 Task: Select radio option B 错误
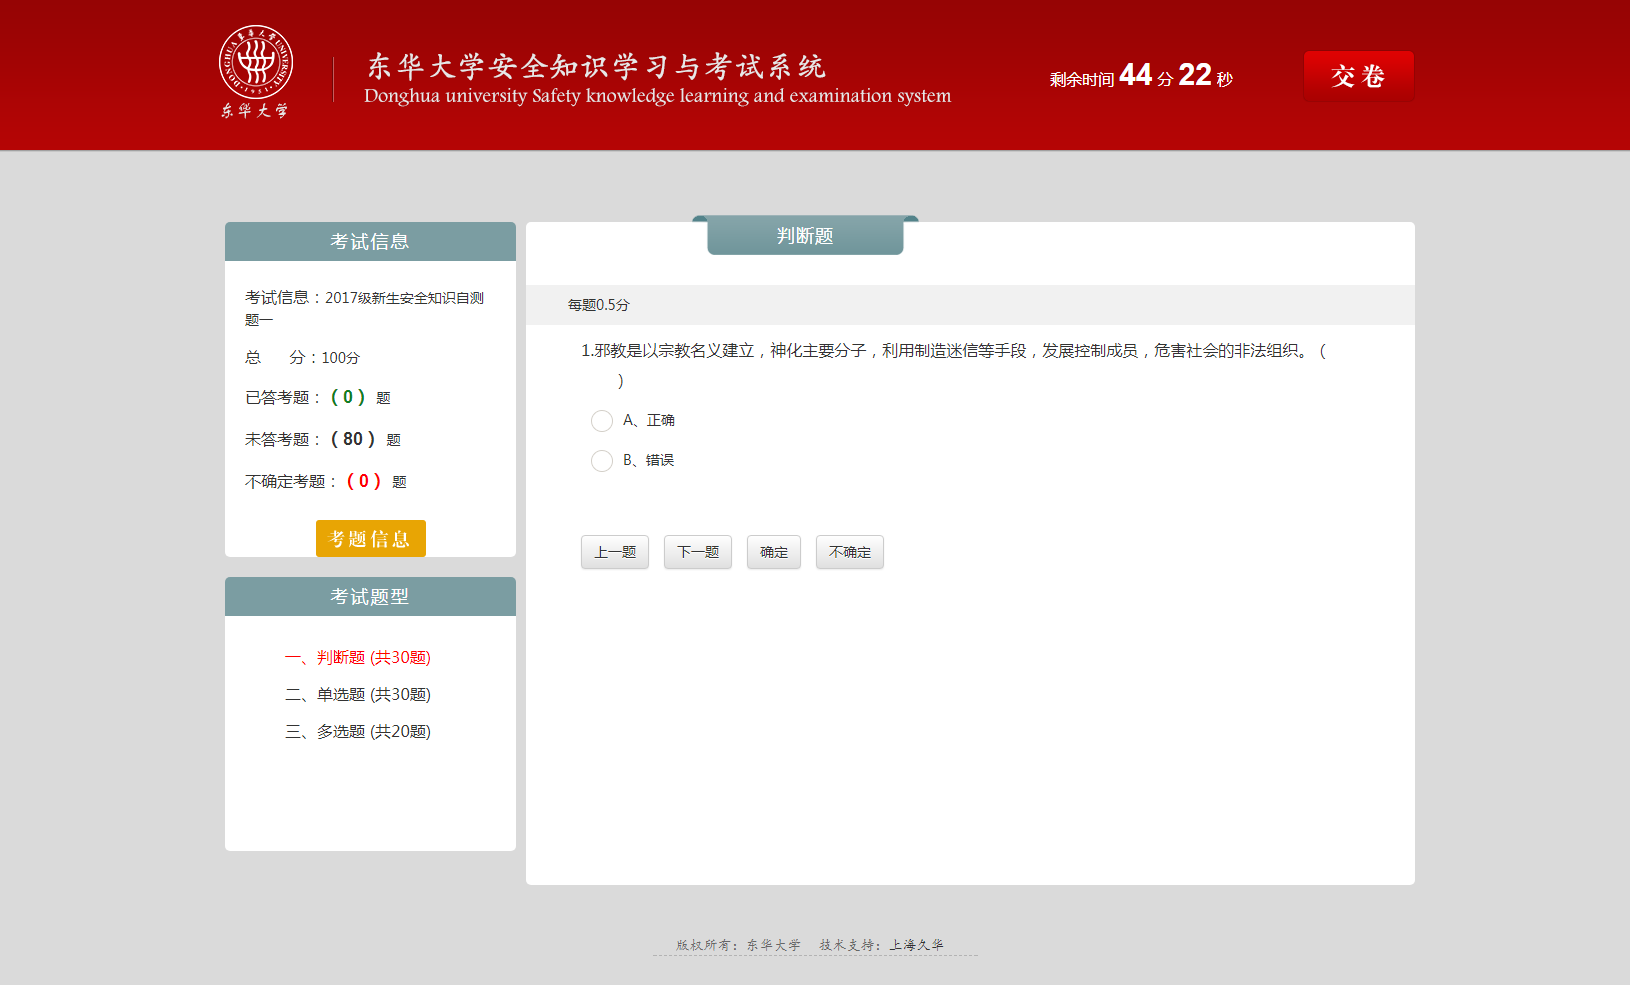click(602, 461)
